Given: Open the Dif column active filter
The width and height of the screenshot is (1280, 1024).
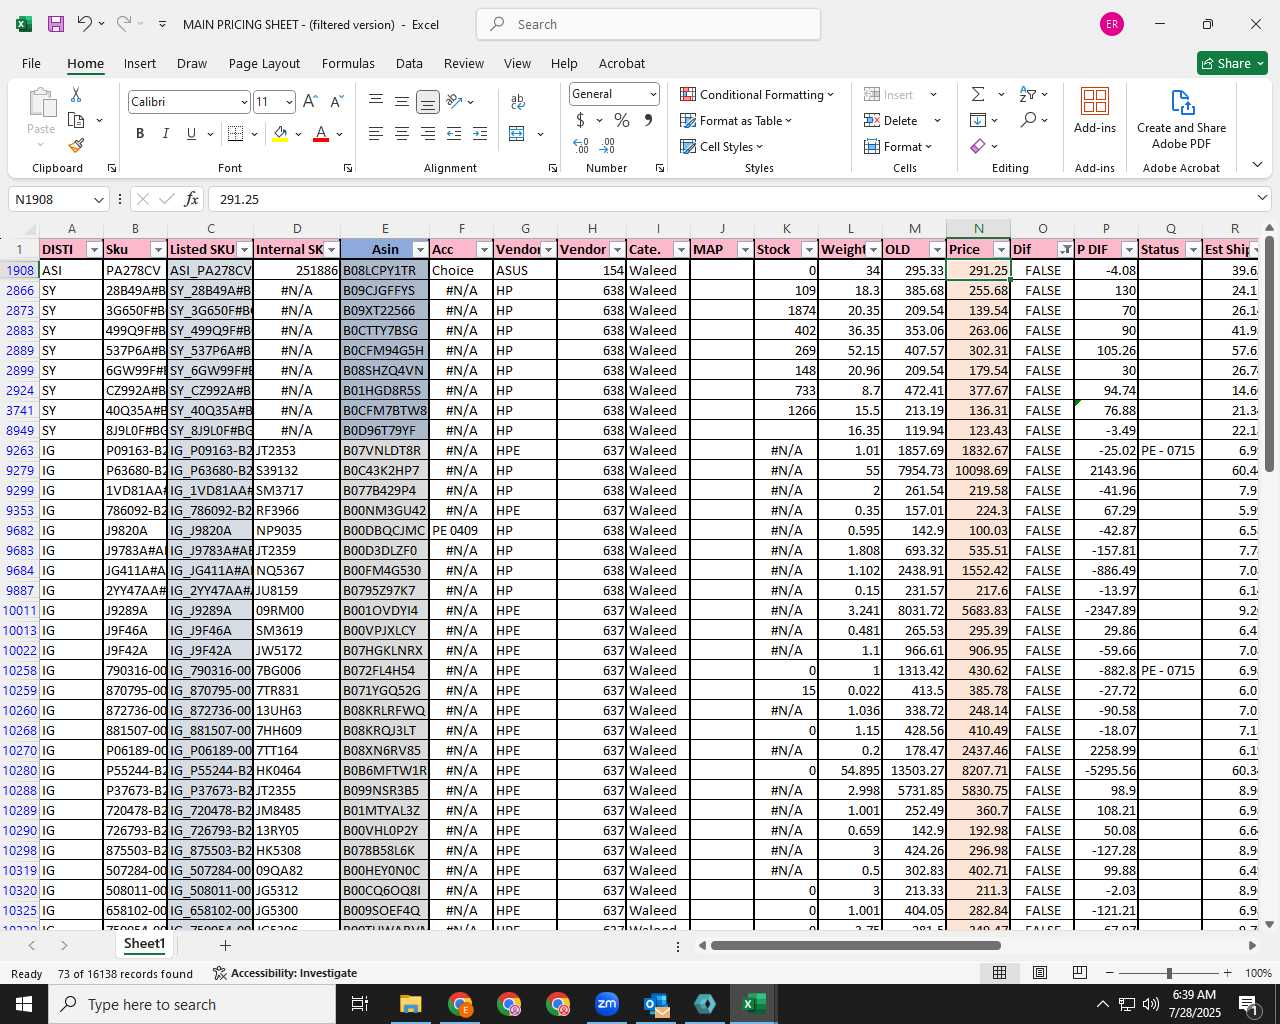Looking at the screenshot, I should [x=1065, y=249].
